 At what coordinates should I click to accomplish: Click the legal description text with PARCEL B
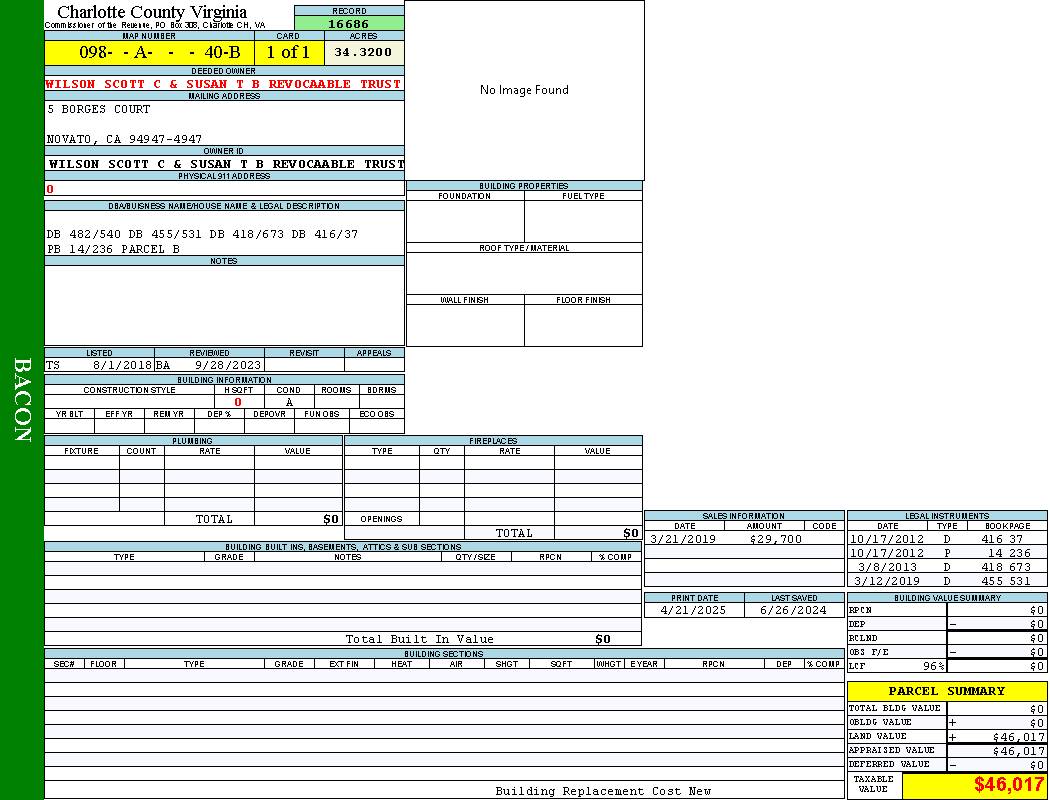pos(113,249)
